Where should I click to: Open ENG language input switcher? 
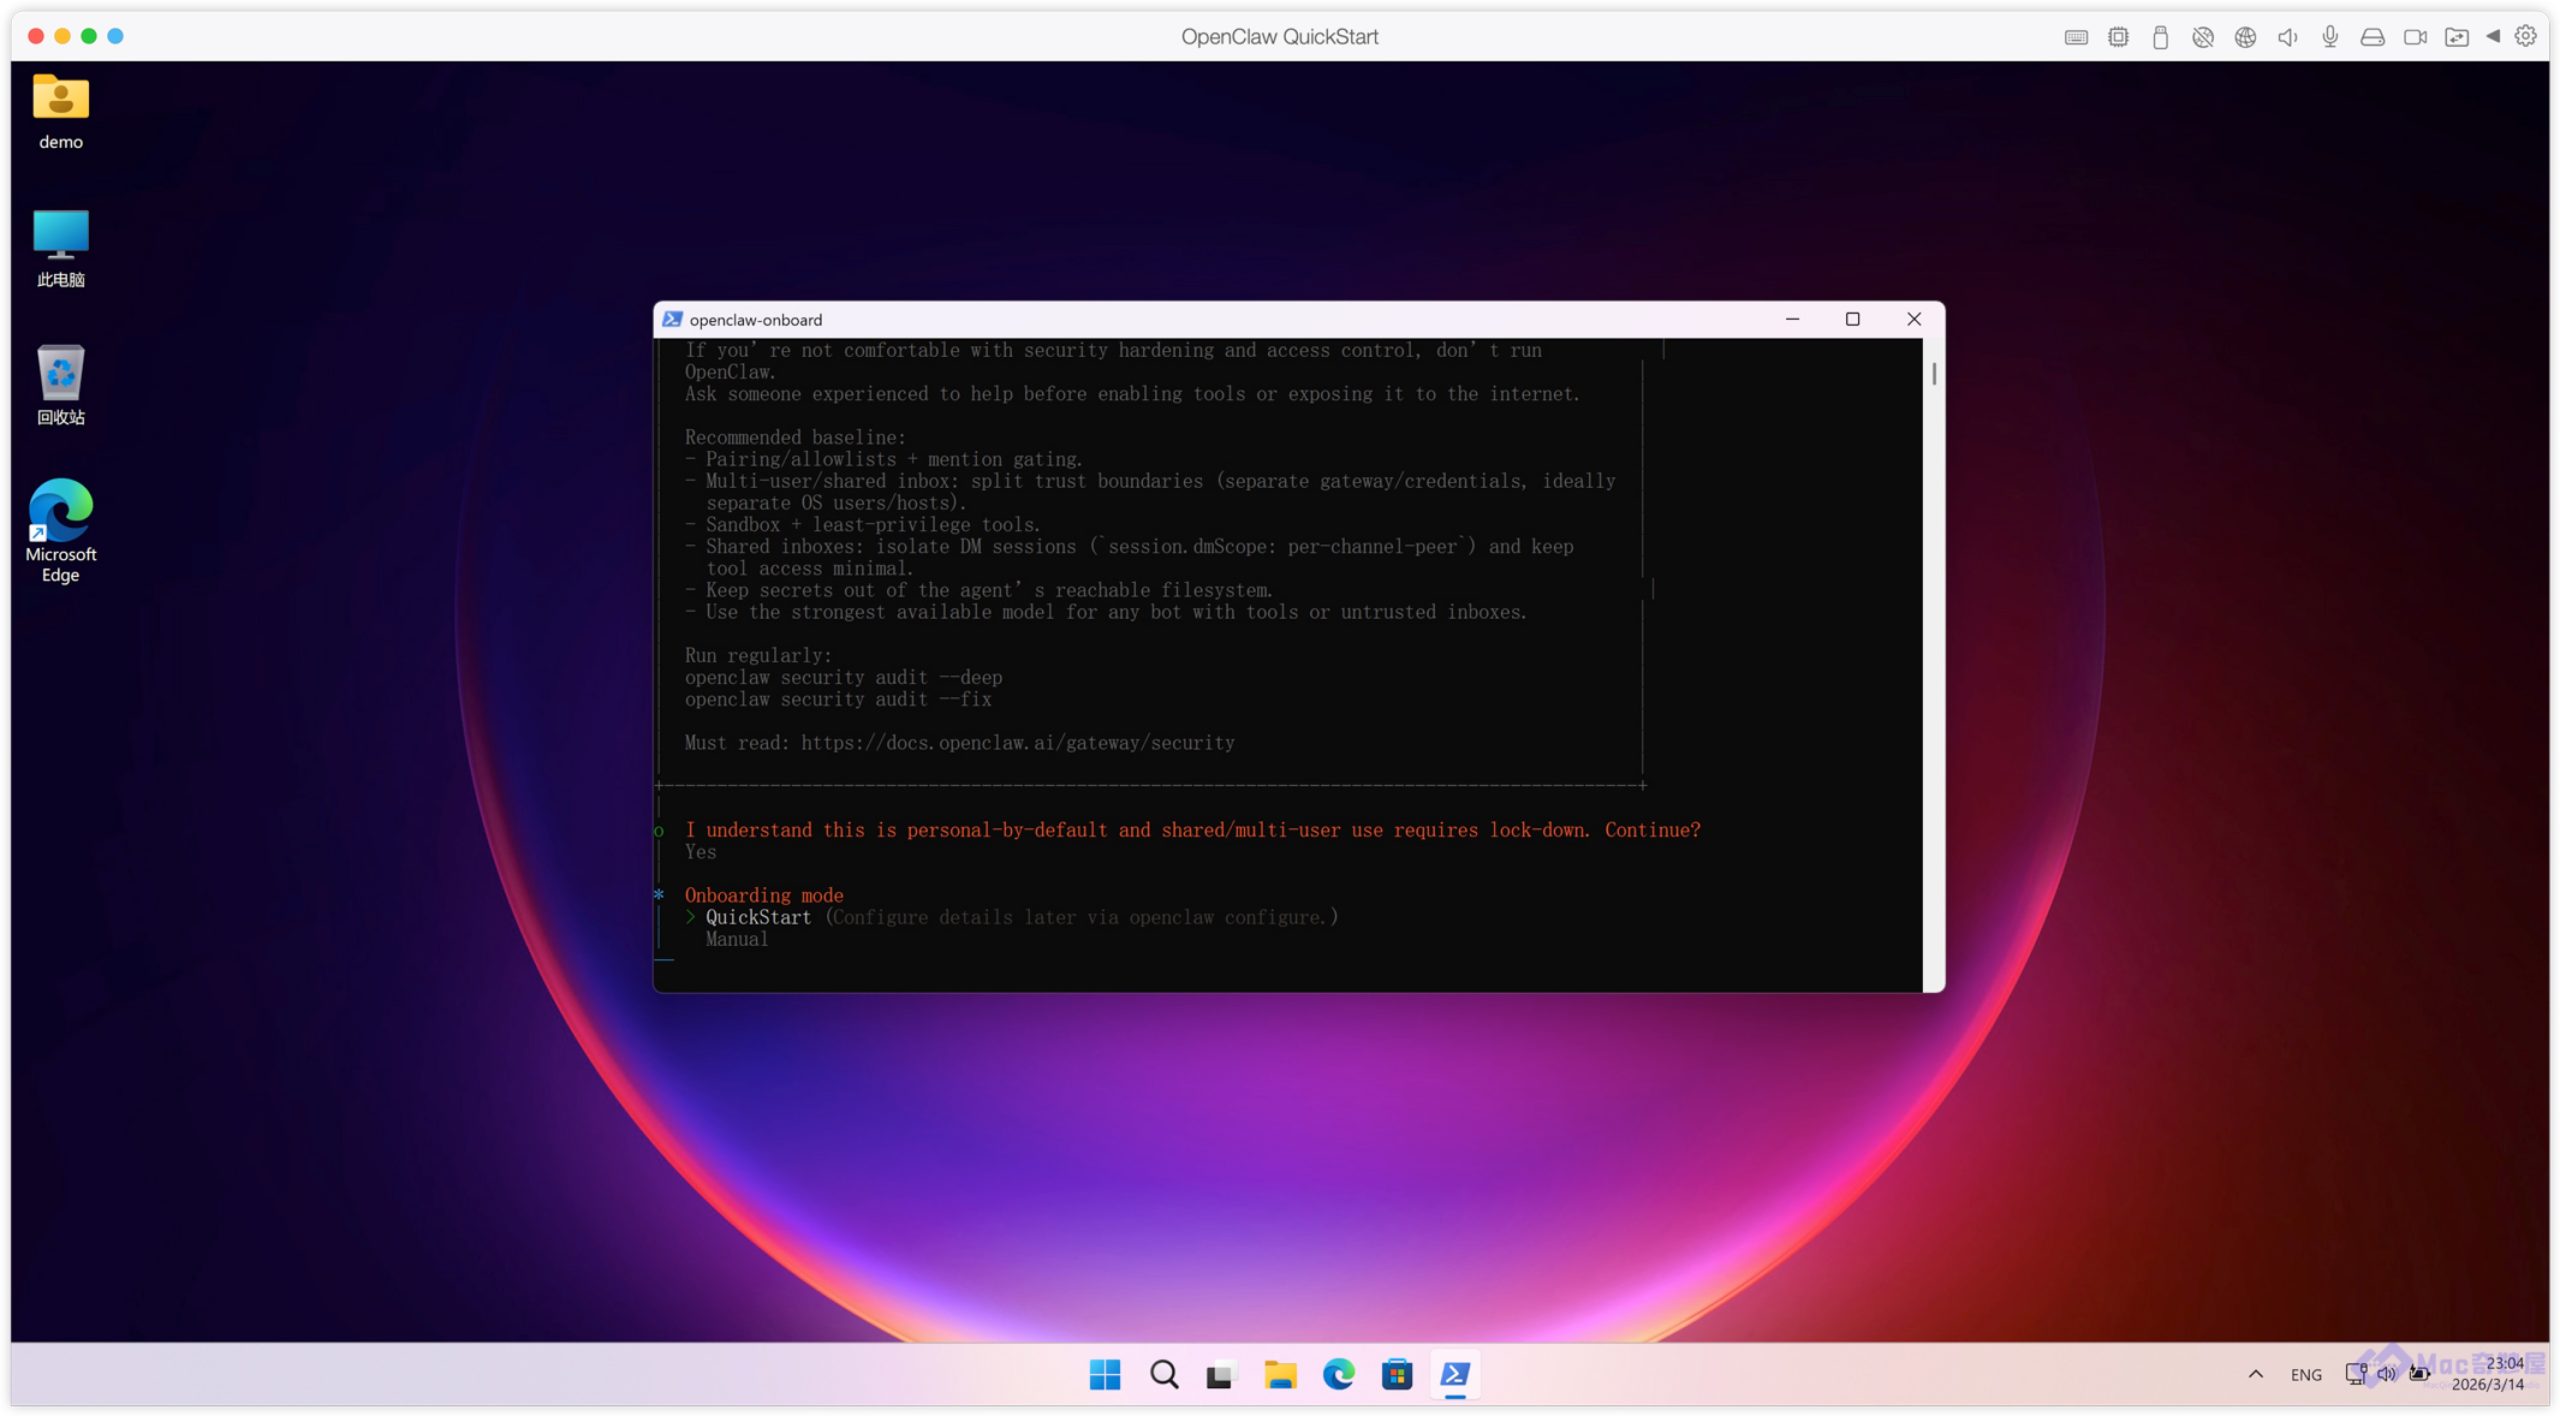pyautogui.click(x=2305, y=1375)
